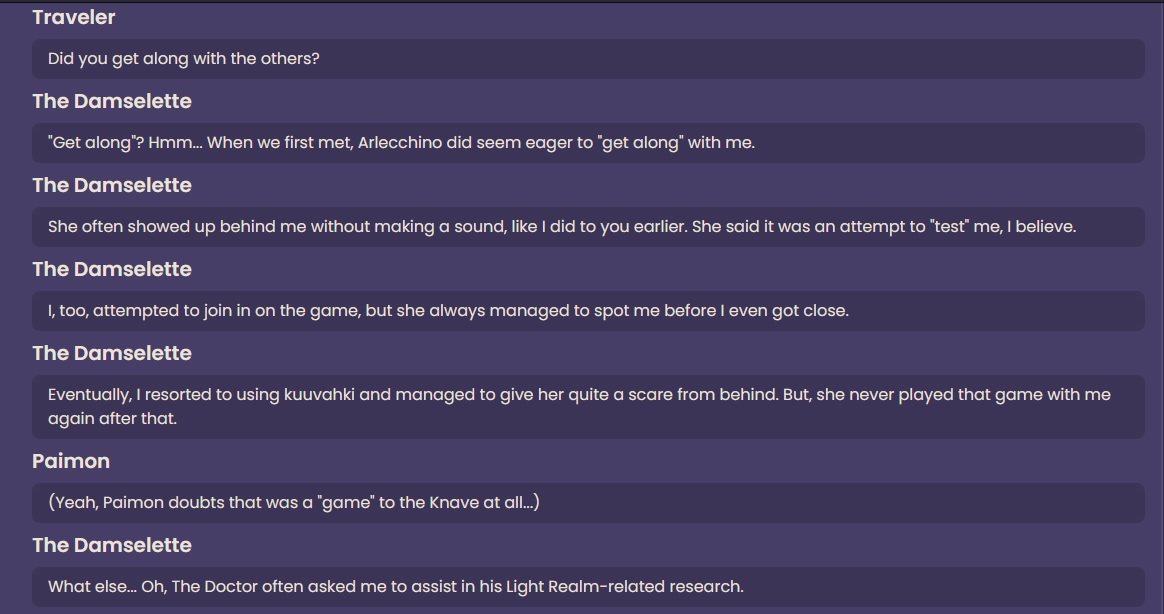Click the fourth The Damselette speaker heading
Viewport: 1164px width, 614px height.
click(112, 353)
